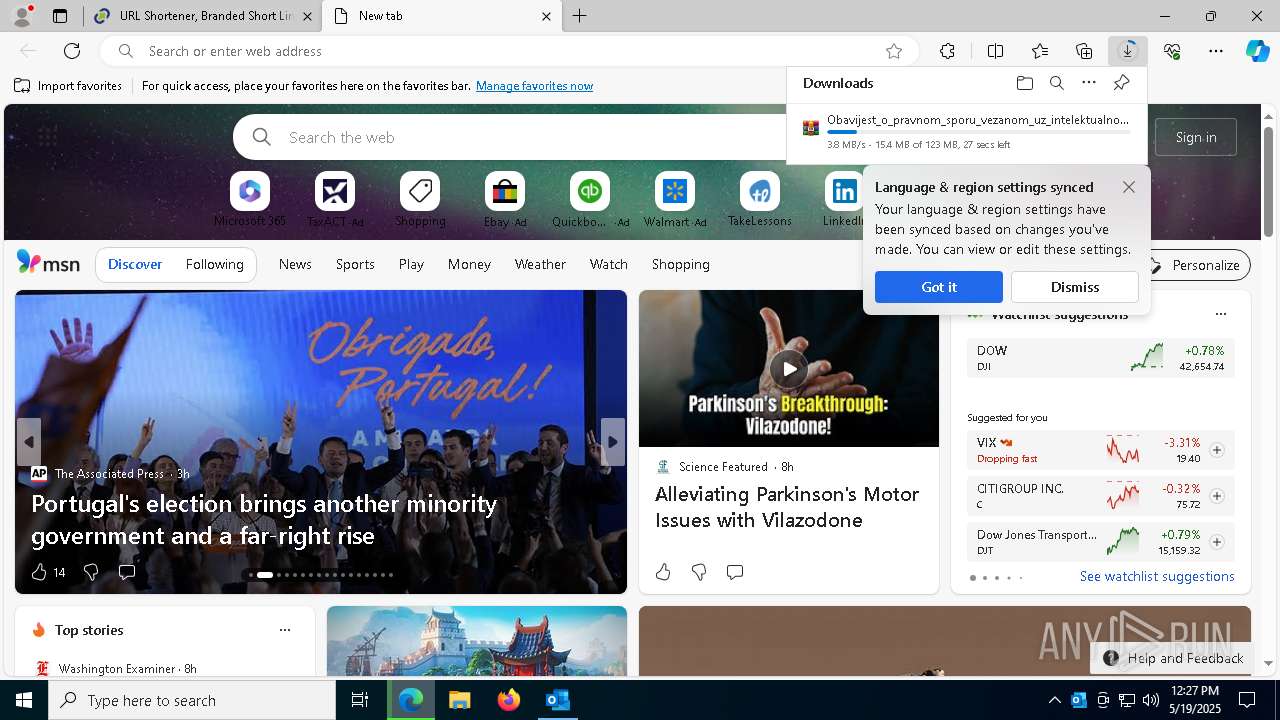Open TakeLessons shortcut tile
The width and height of the screenshot is (1280, 720).
(x=760, y=200)
